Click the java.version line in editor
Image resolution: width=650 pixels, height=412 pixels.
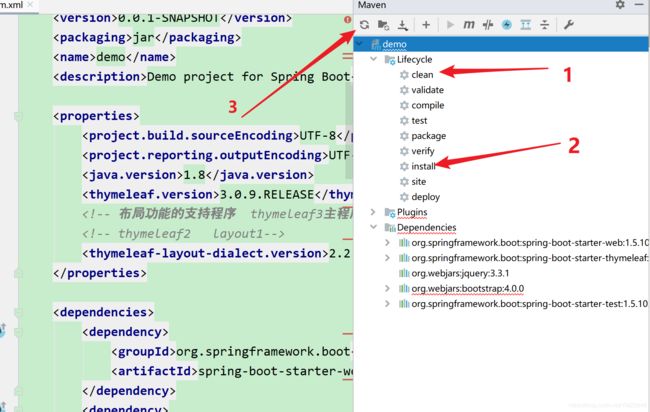click(198, 175)
